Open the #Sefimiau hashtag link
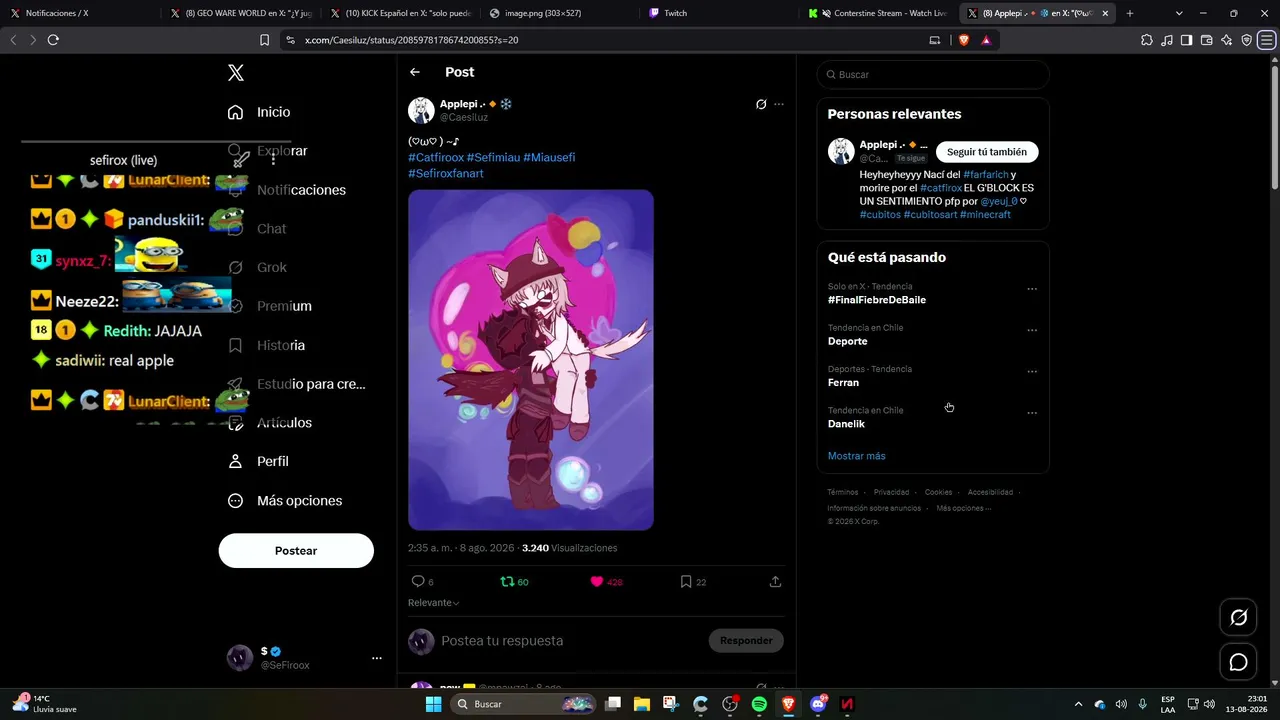This screenshot has width=1280, height=720. [493, 158]
